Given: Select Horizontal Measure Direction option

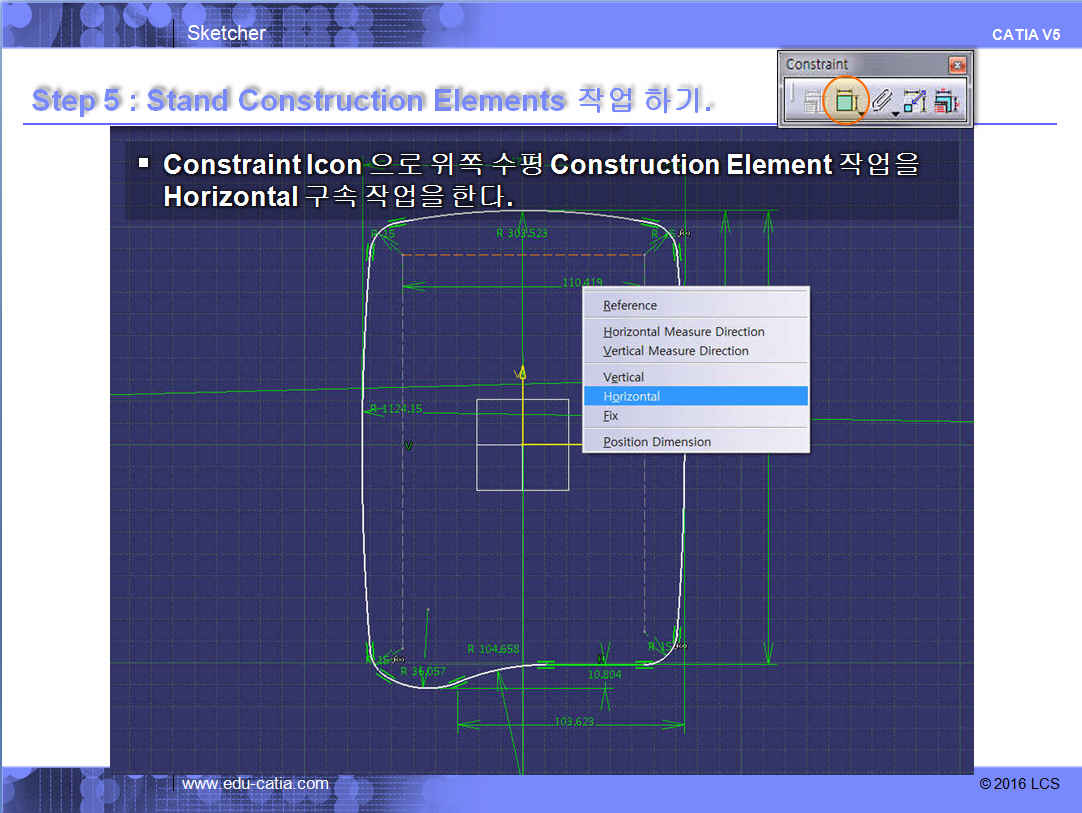Looking at the screenshot, I should click(683, 332).
